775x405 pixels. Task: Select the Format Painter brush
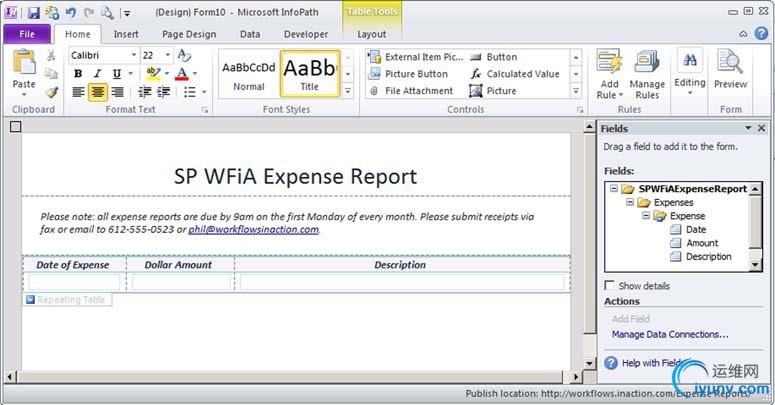click(51, 92)
